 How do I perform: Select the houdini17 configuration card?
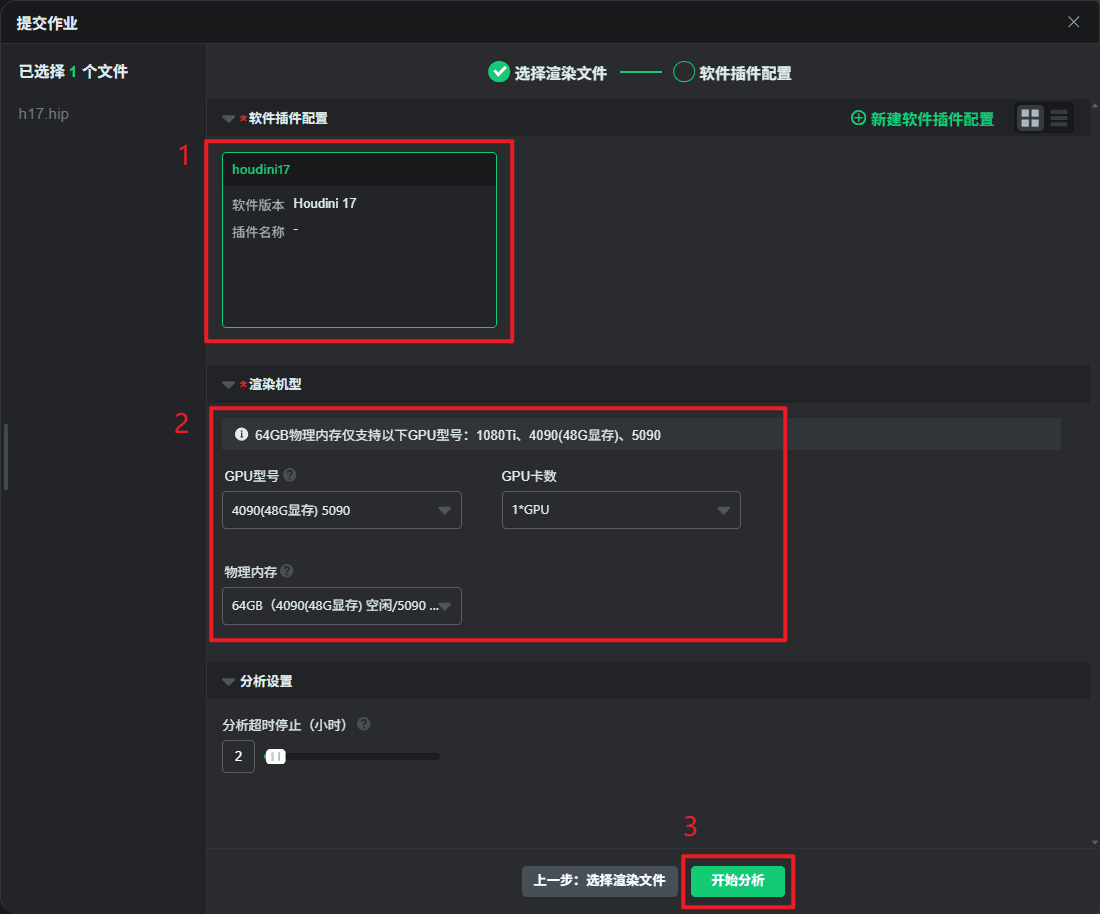pyautogui.click(x=359, y=240)
